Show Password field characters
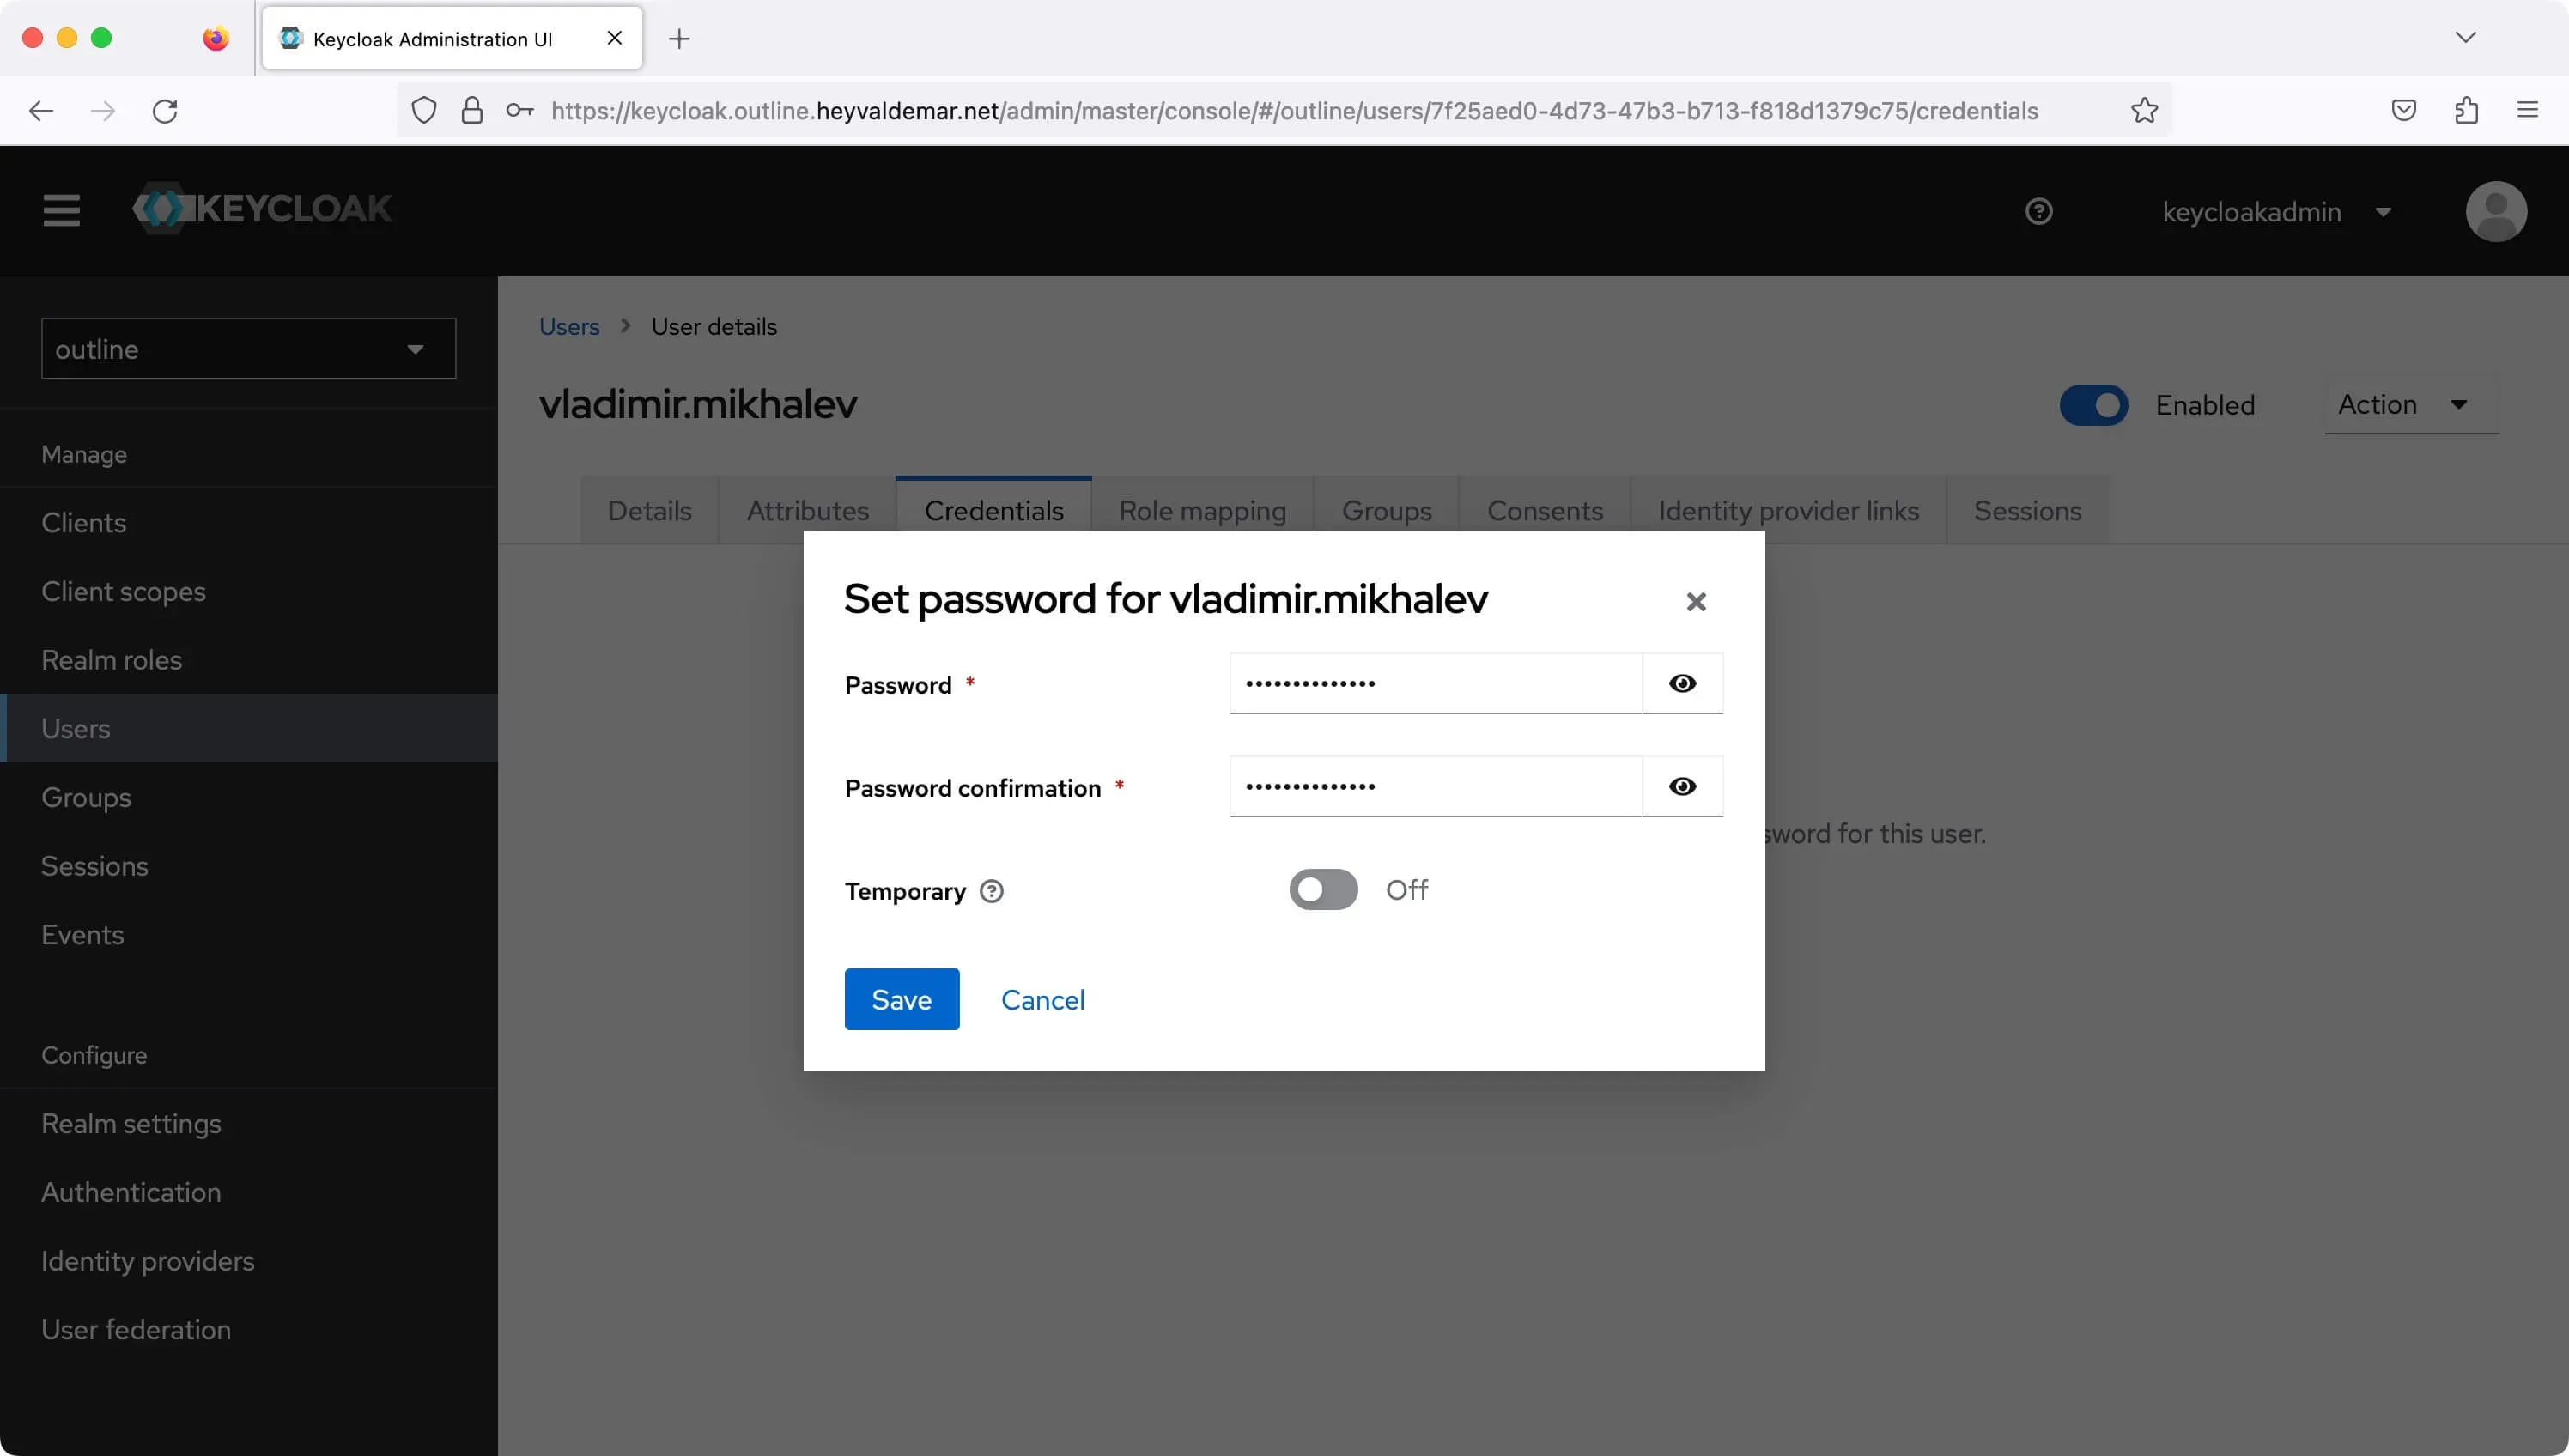This screenshot has width=2569, height=1456. coord(1682,683)
